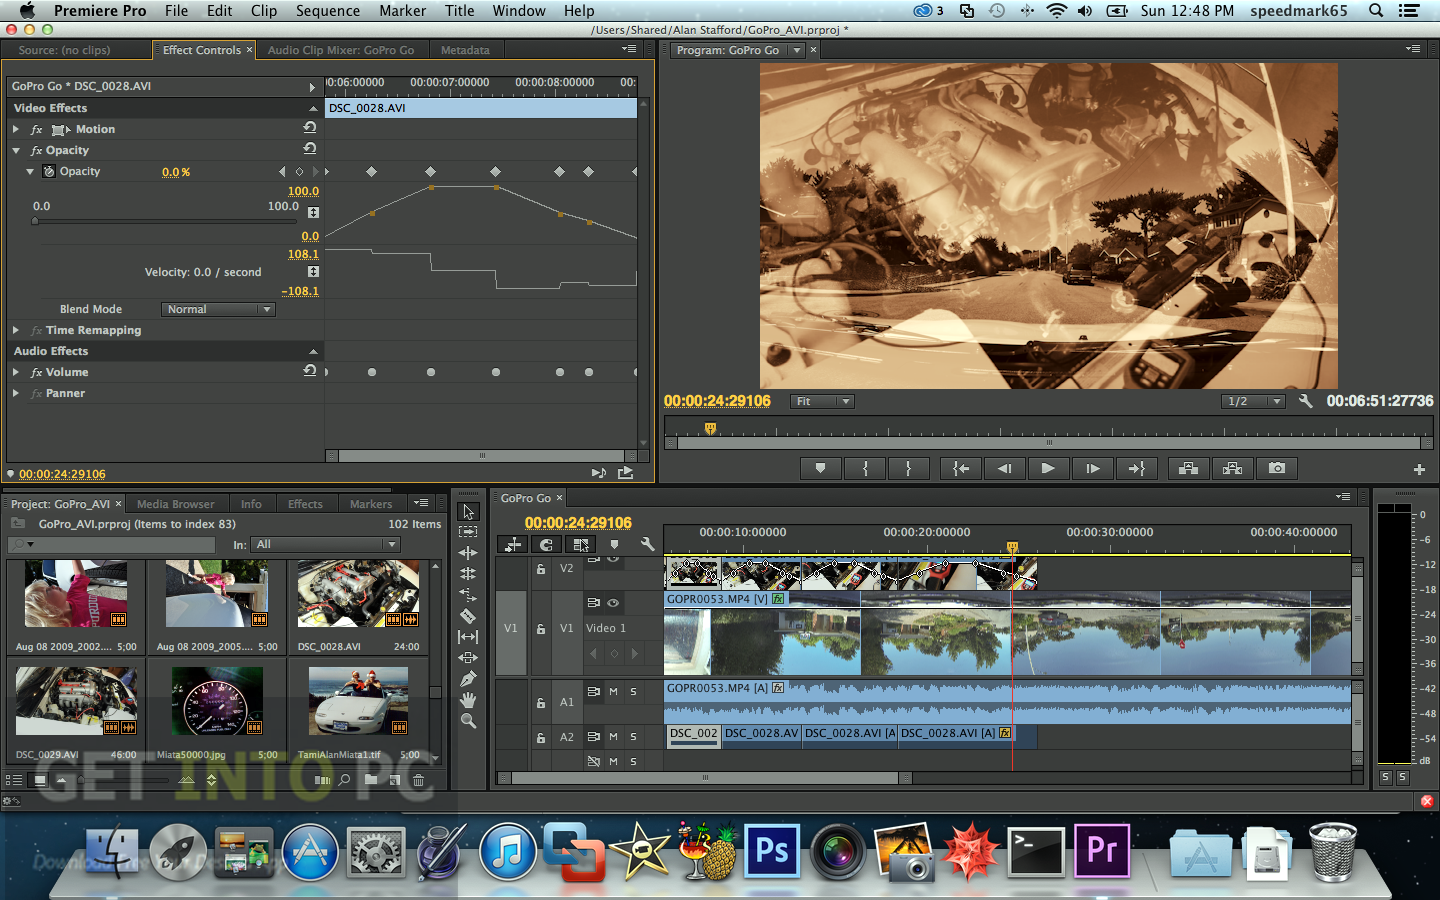The width and height of the screenshot is (1440, 900).
Task: Mute audio track A2
Action: 613,736
